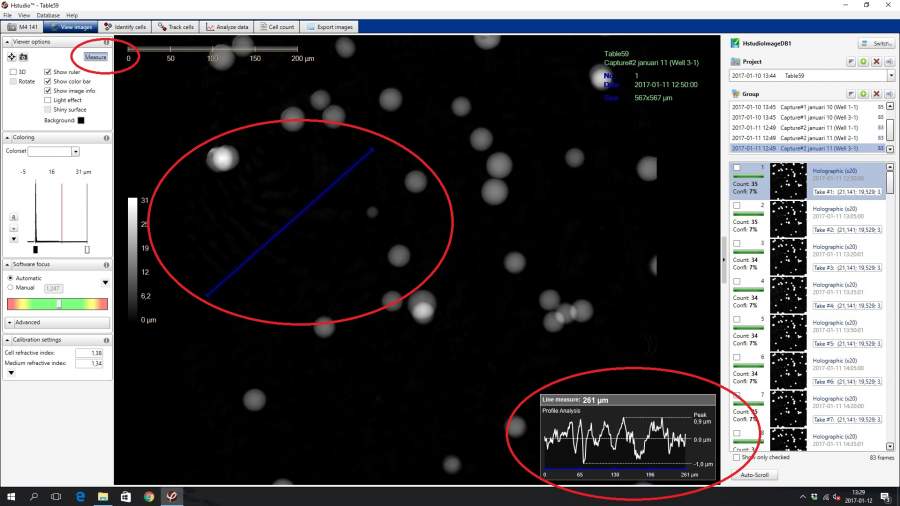Screen dimensions: 900x506
Task: Collapse the Viewer options panel
Action: point(7,42)
